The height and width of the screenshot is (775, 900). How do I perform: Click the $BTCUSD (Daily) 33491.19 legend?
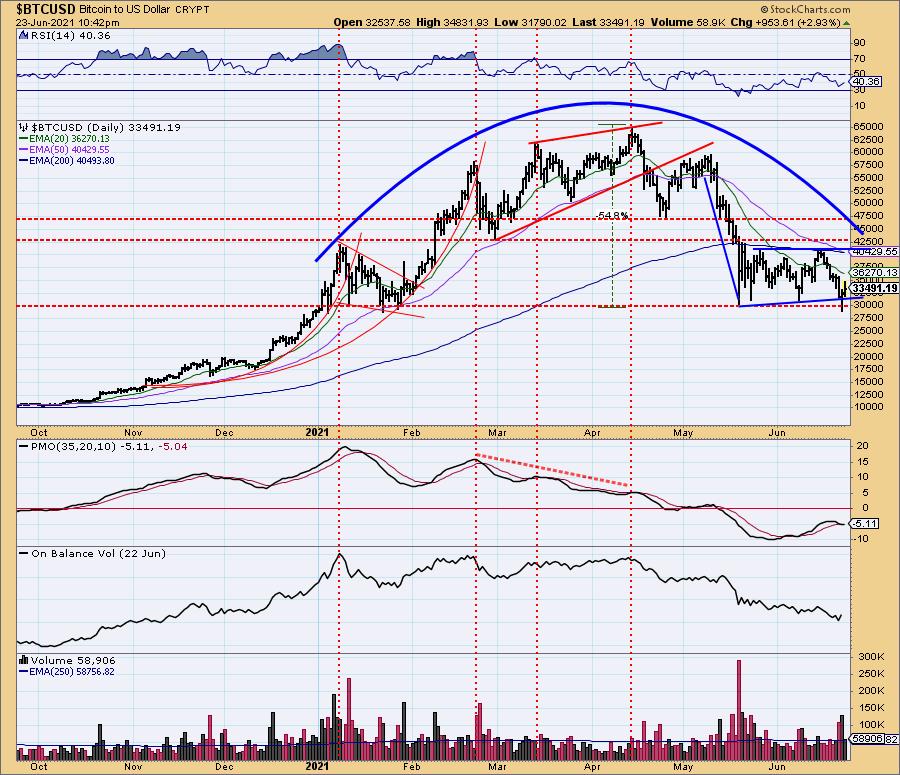coord(106,127)
